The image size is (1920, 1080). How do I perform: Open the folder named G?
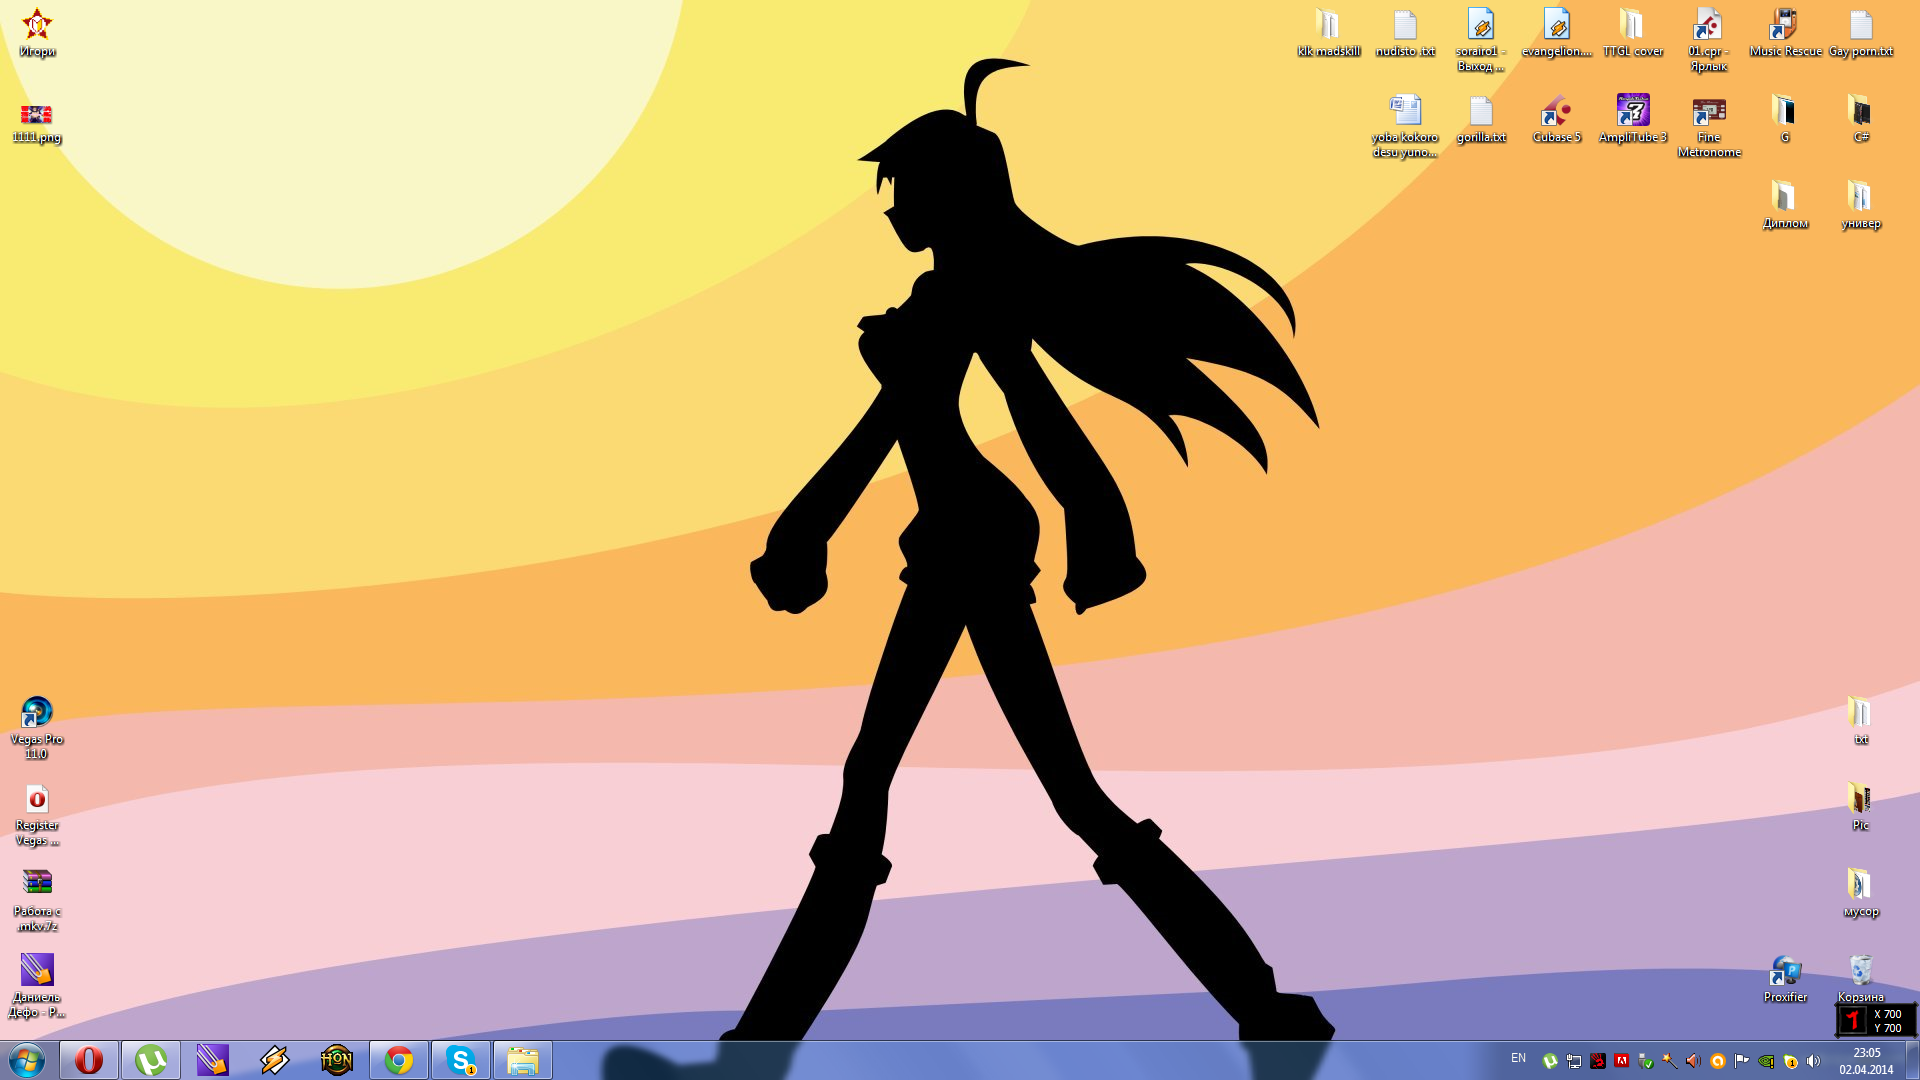coord(1785,120)
